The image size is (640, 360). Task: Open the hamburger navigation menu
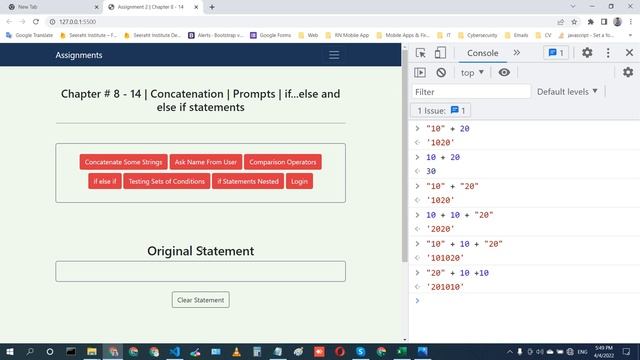coord(334,55)
